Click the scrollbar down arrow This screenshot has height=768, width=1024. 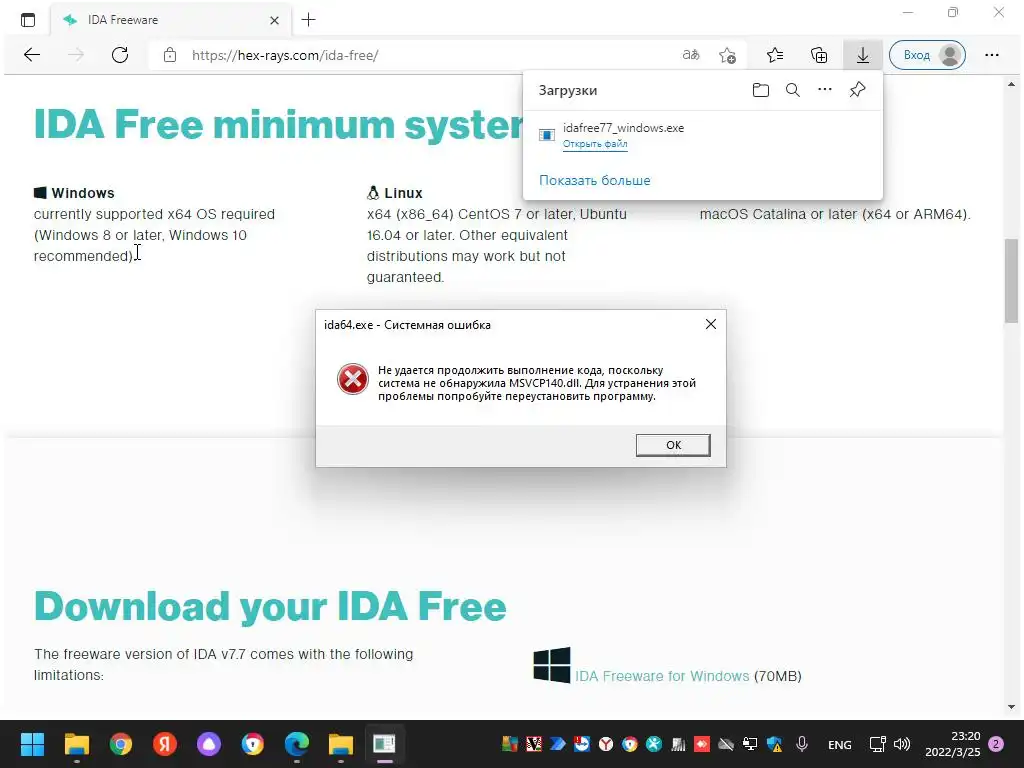(x=1011, y=707)
